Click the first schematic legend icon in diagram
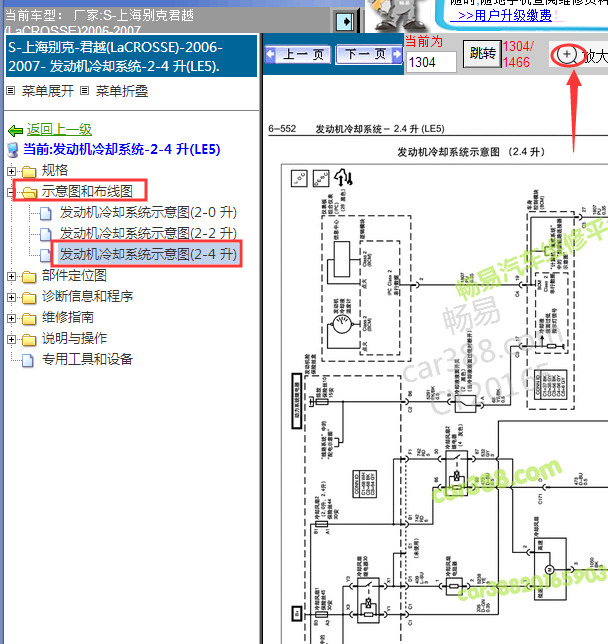 pyautogui.click(x=299, y=178)
